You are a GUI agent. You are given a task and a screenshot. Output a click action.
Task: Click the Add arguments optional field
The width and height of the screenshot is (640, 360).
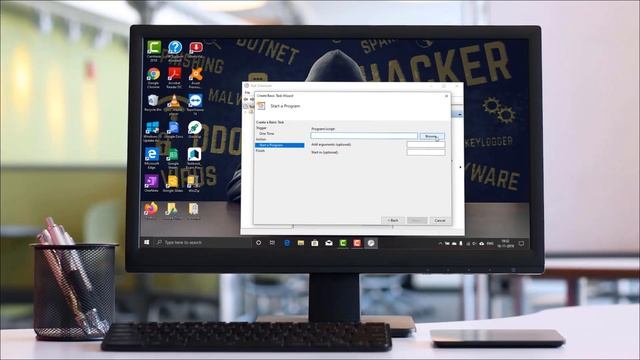point(426,144)
